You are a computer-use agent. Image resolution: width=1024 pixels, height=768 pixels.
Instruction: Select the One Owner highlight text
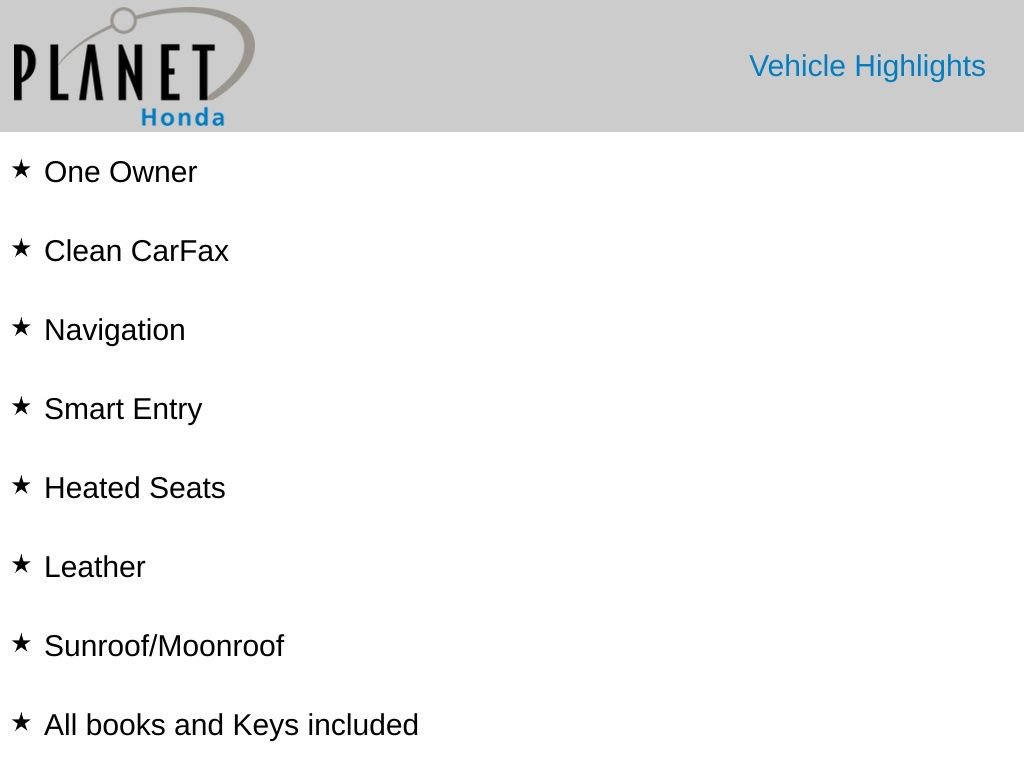[120, 172]
